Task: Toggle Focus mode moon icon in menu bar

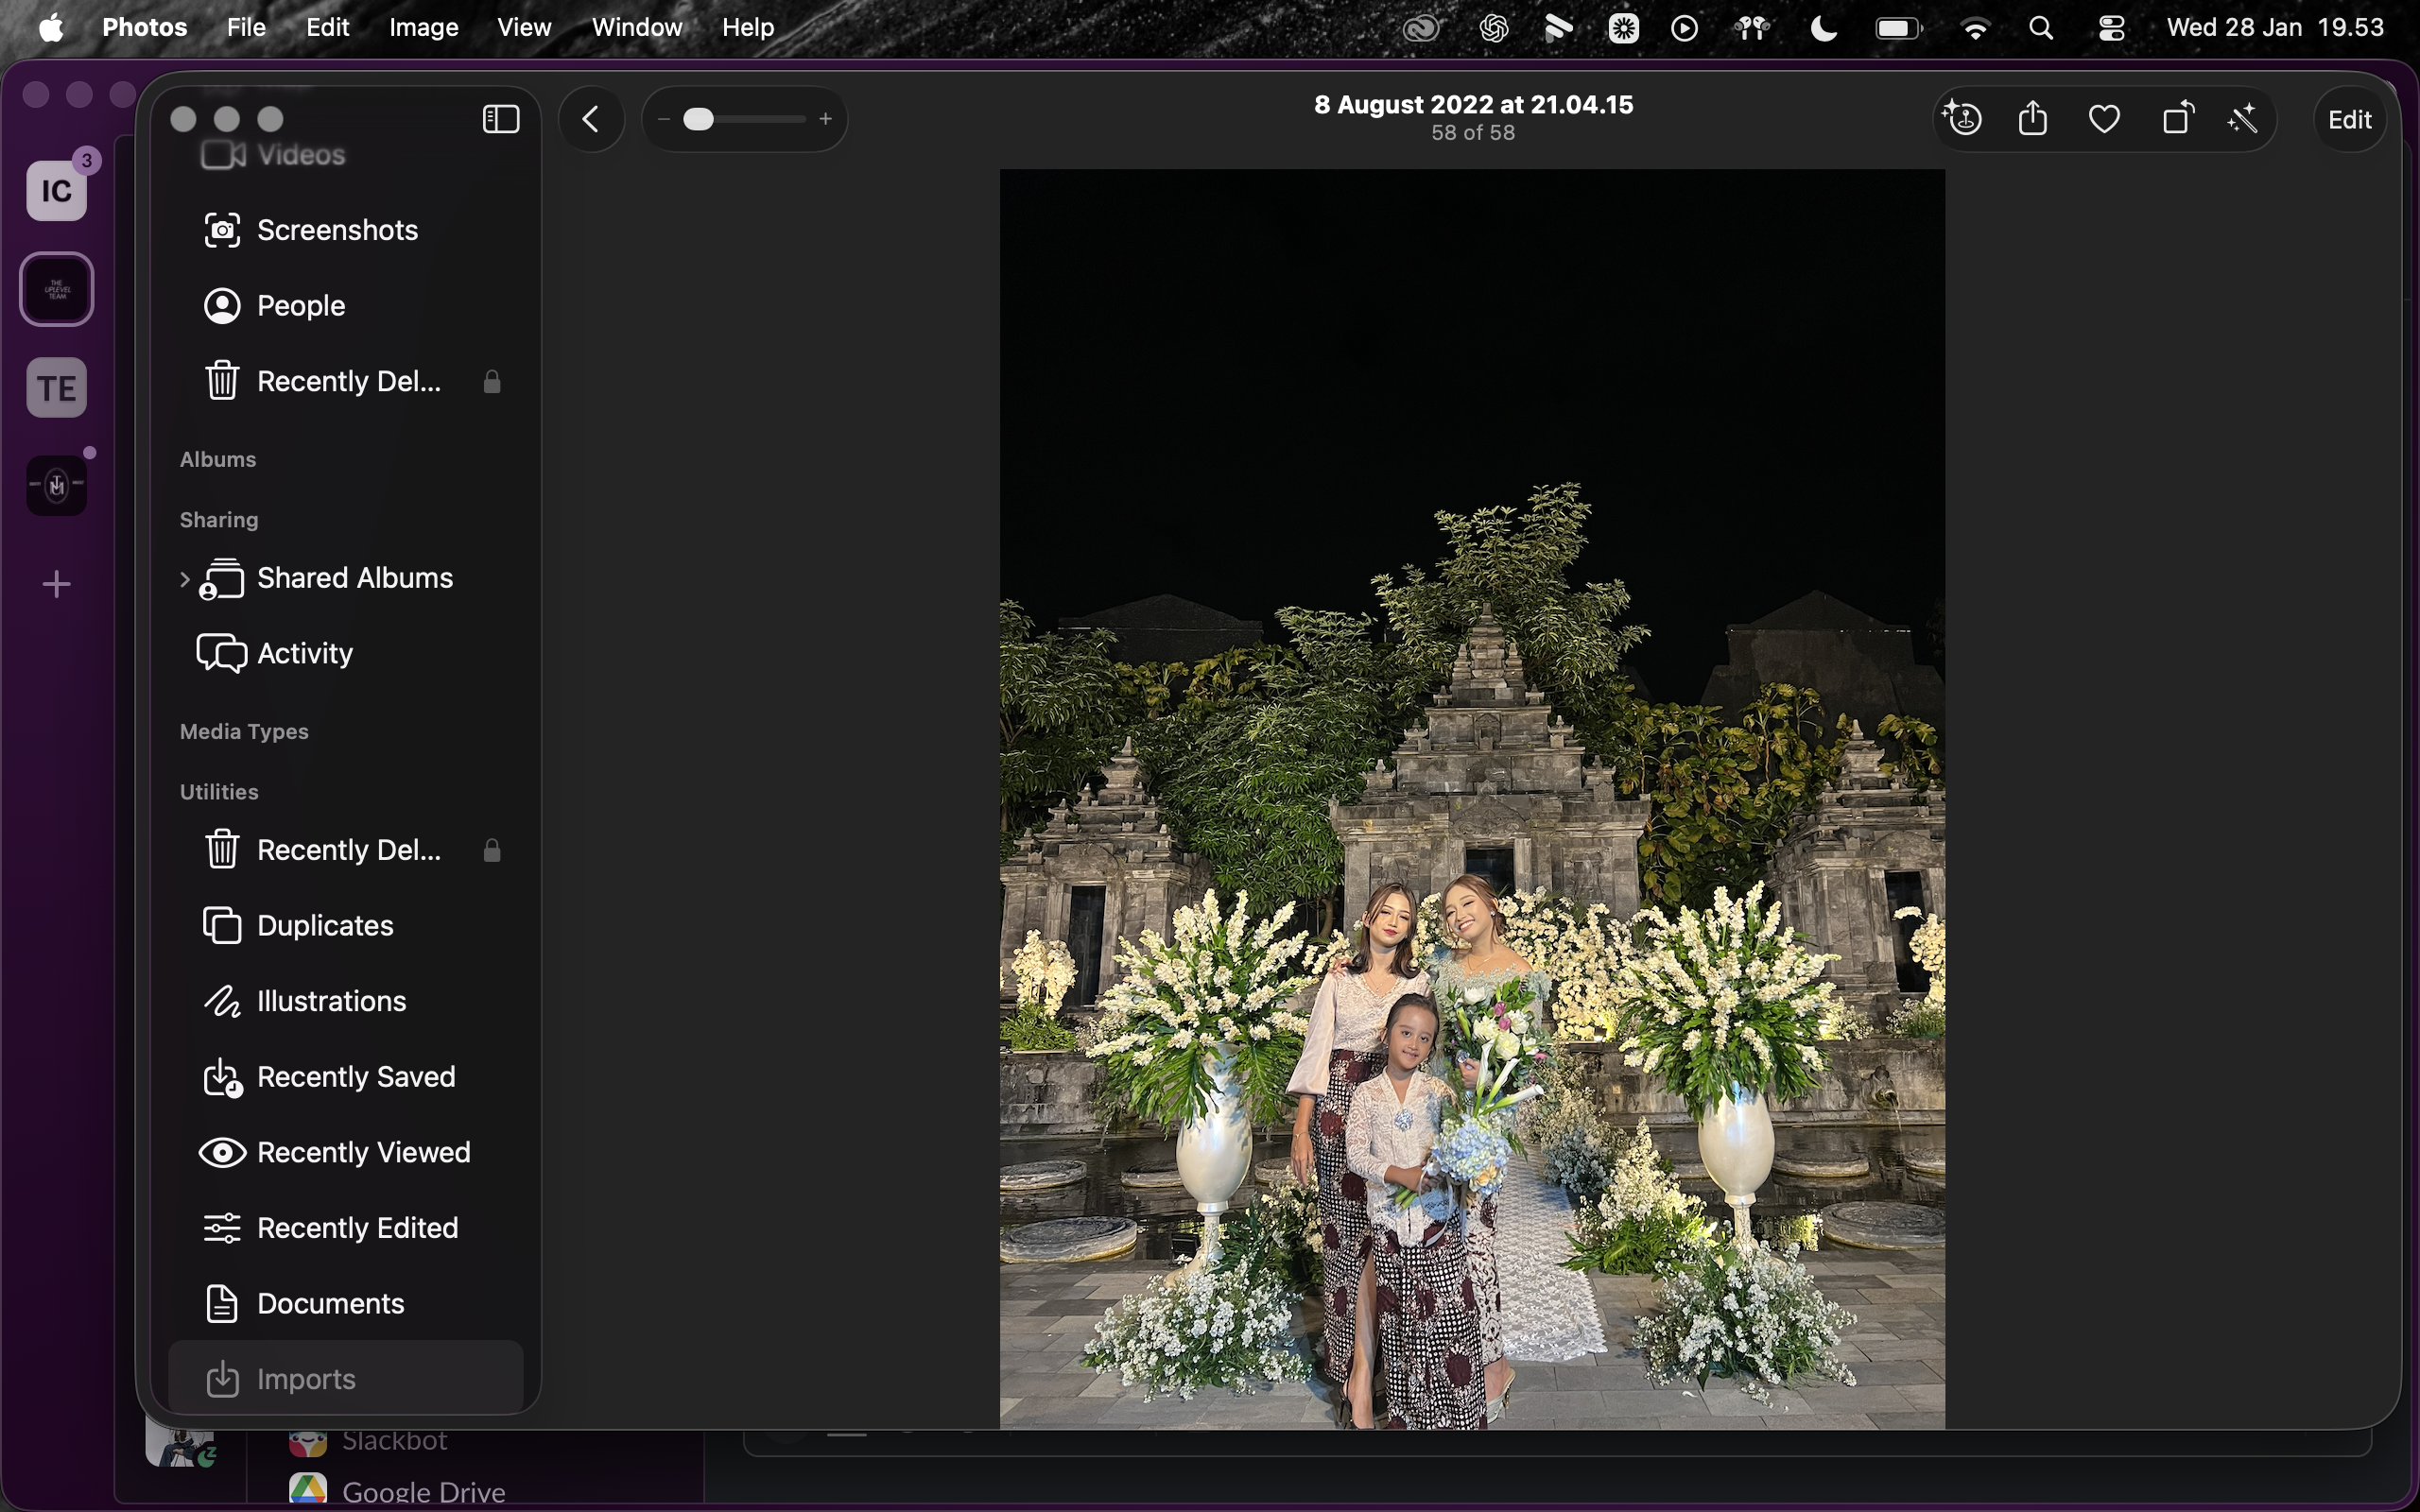Action: (x=1823, y=28)
